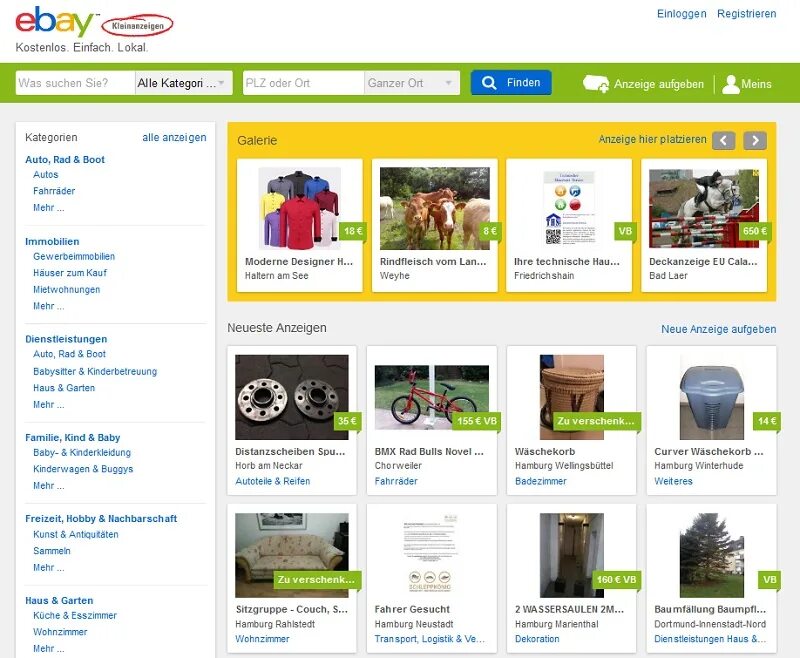Click Transport, Logistik & Ve... category link
Screen dimensions: 800x658
(x=429, y=639)
